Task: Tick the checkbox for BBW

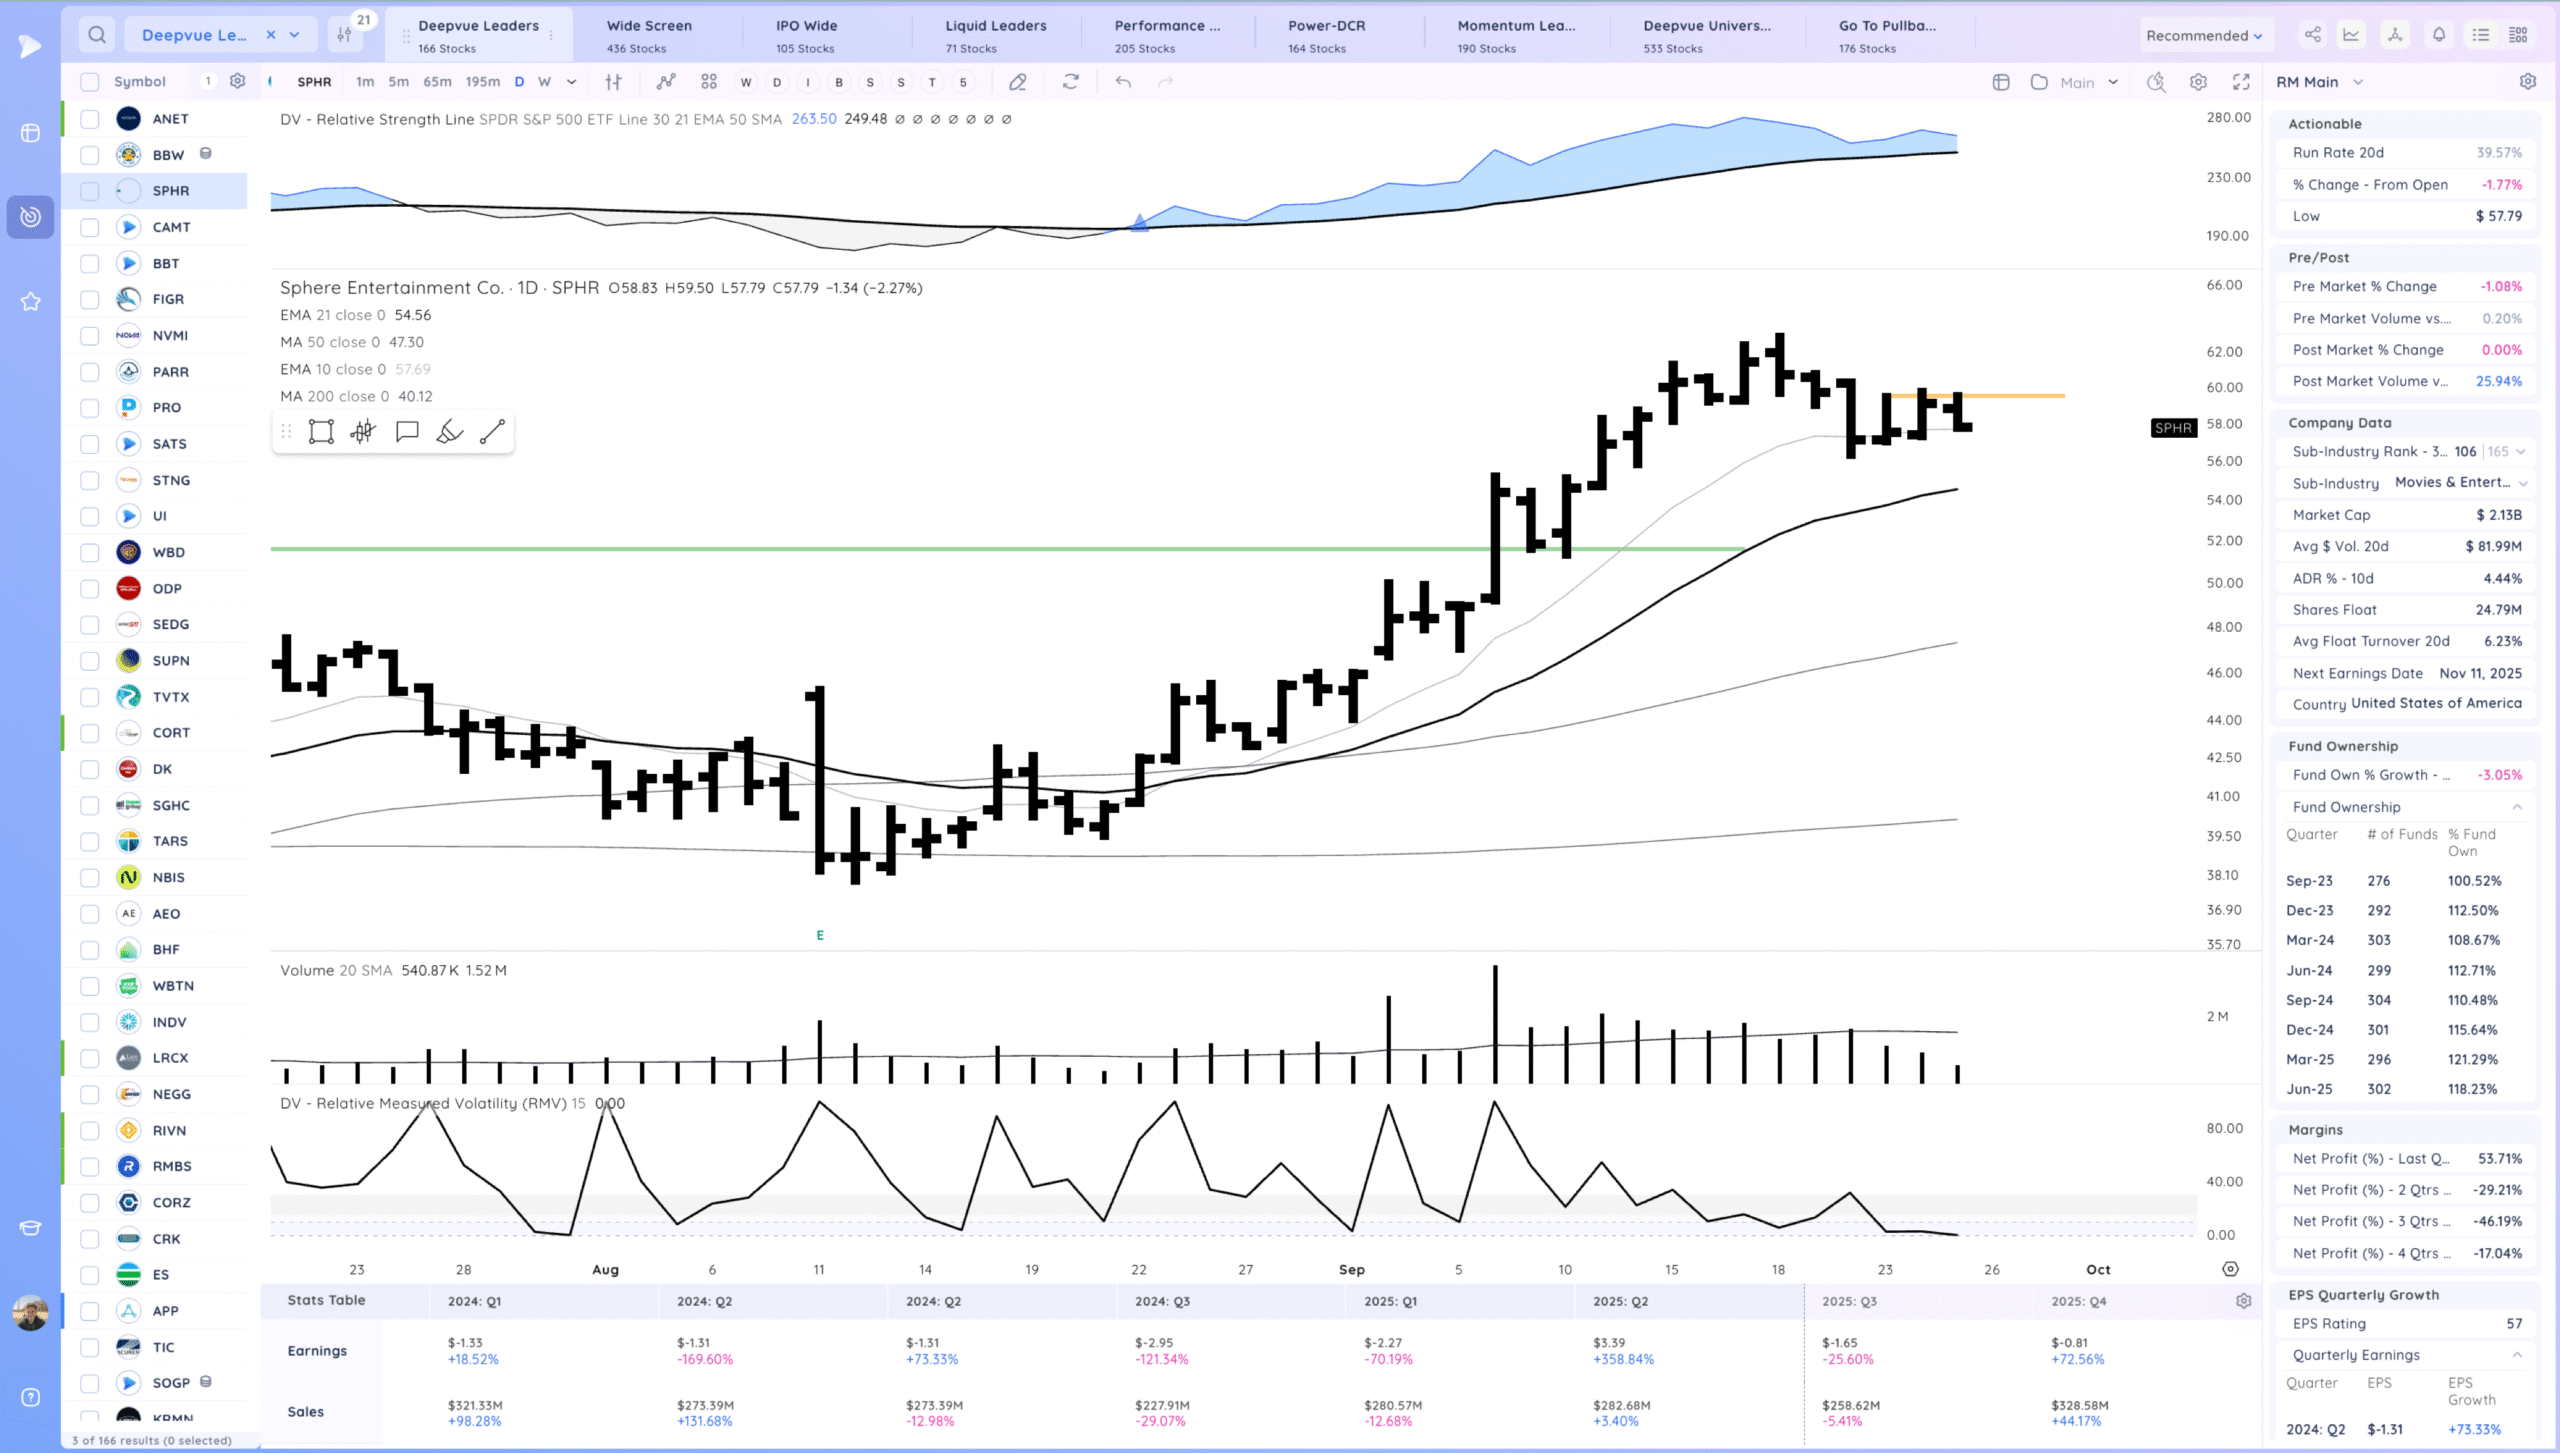Action: pyautogui.click(x=90, y=155)
